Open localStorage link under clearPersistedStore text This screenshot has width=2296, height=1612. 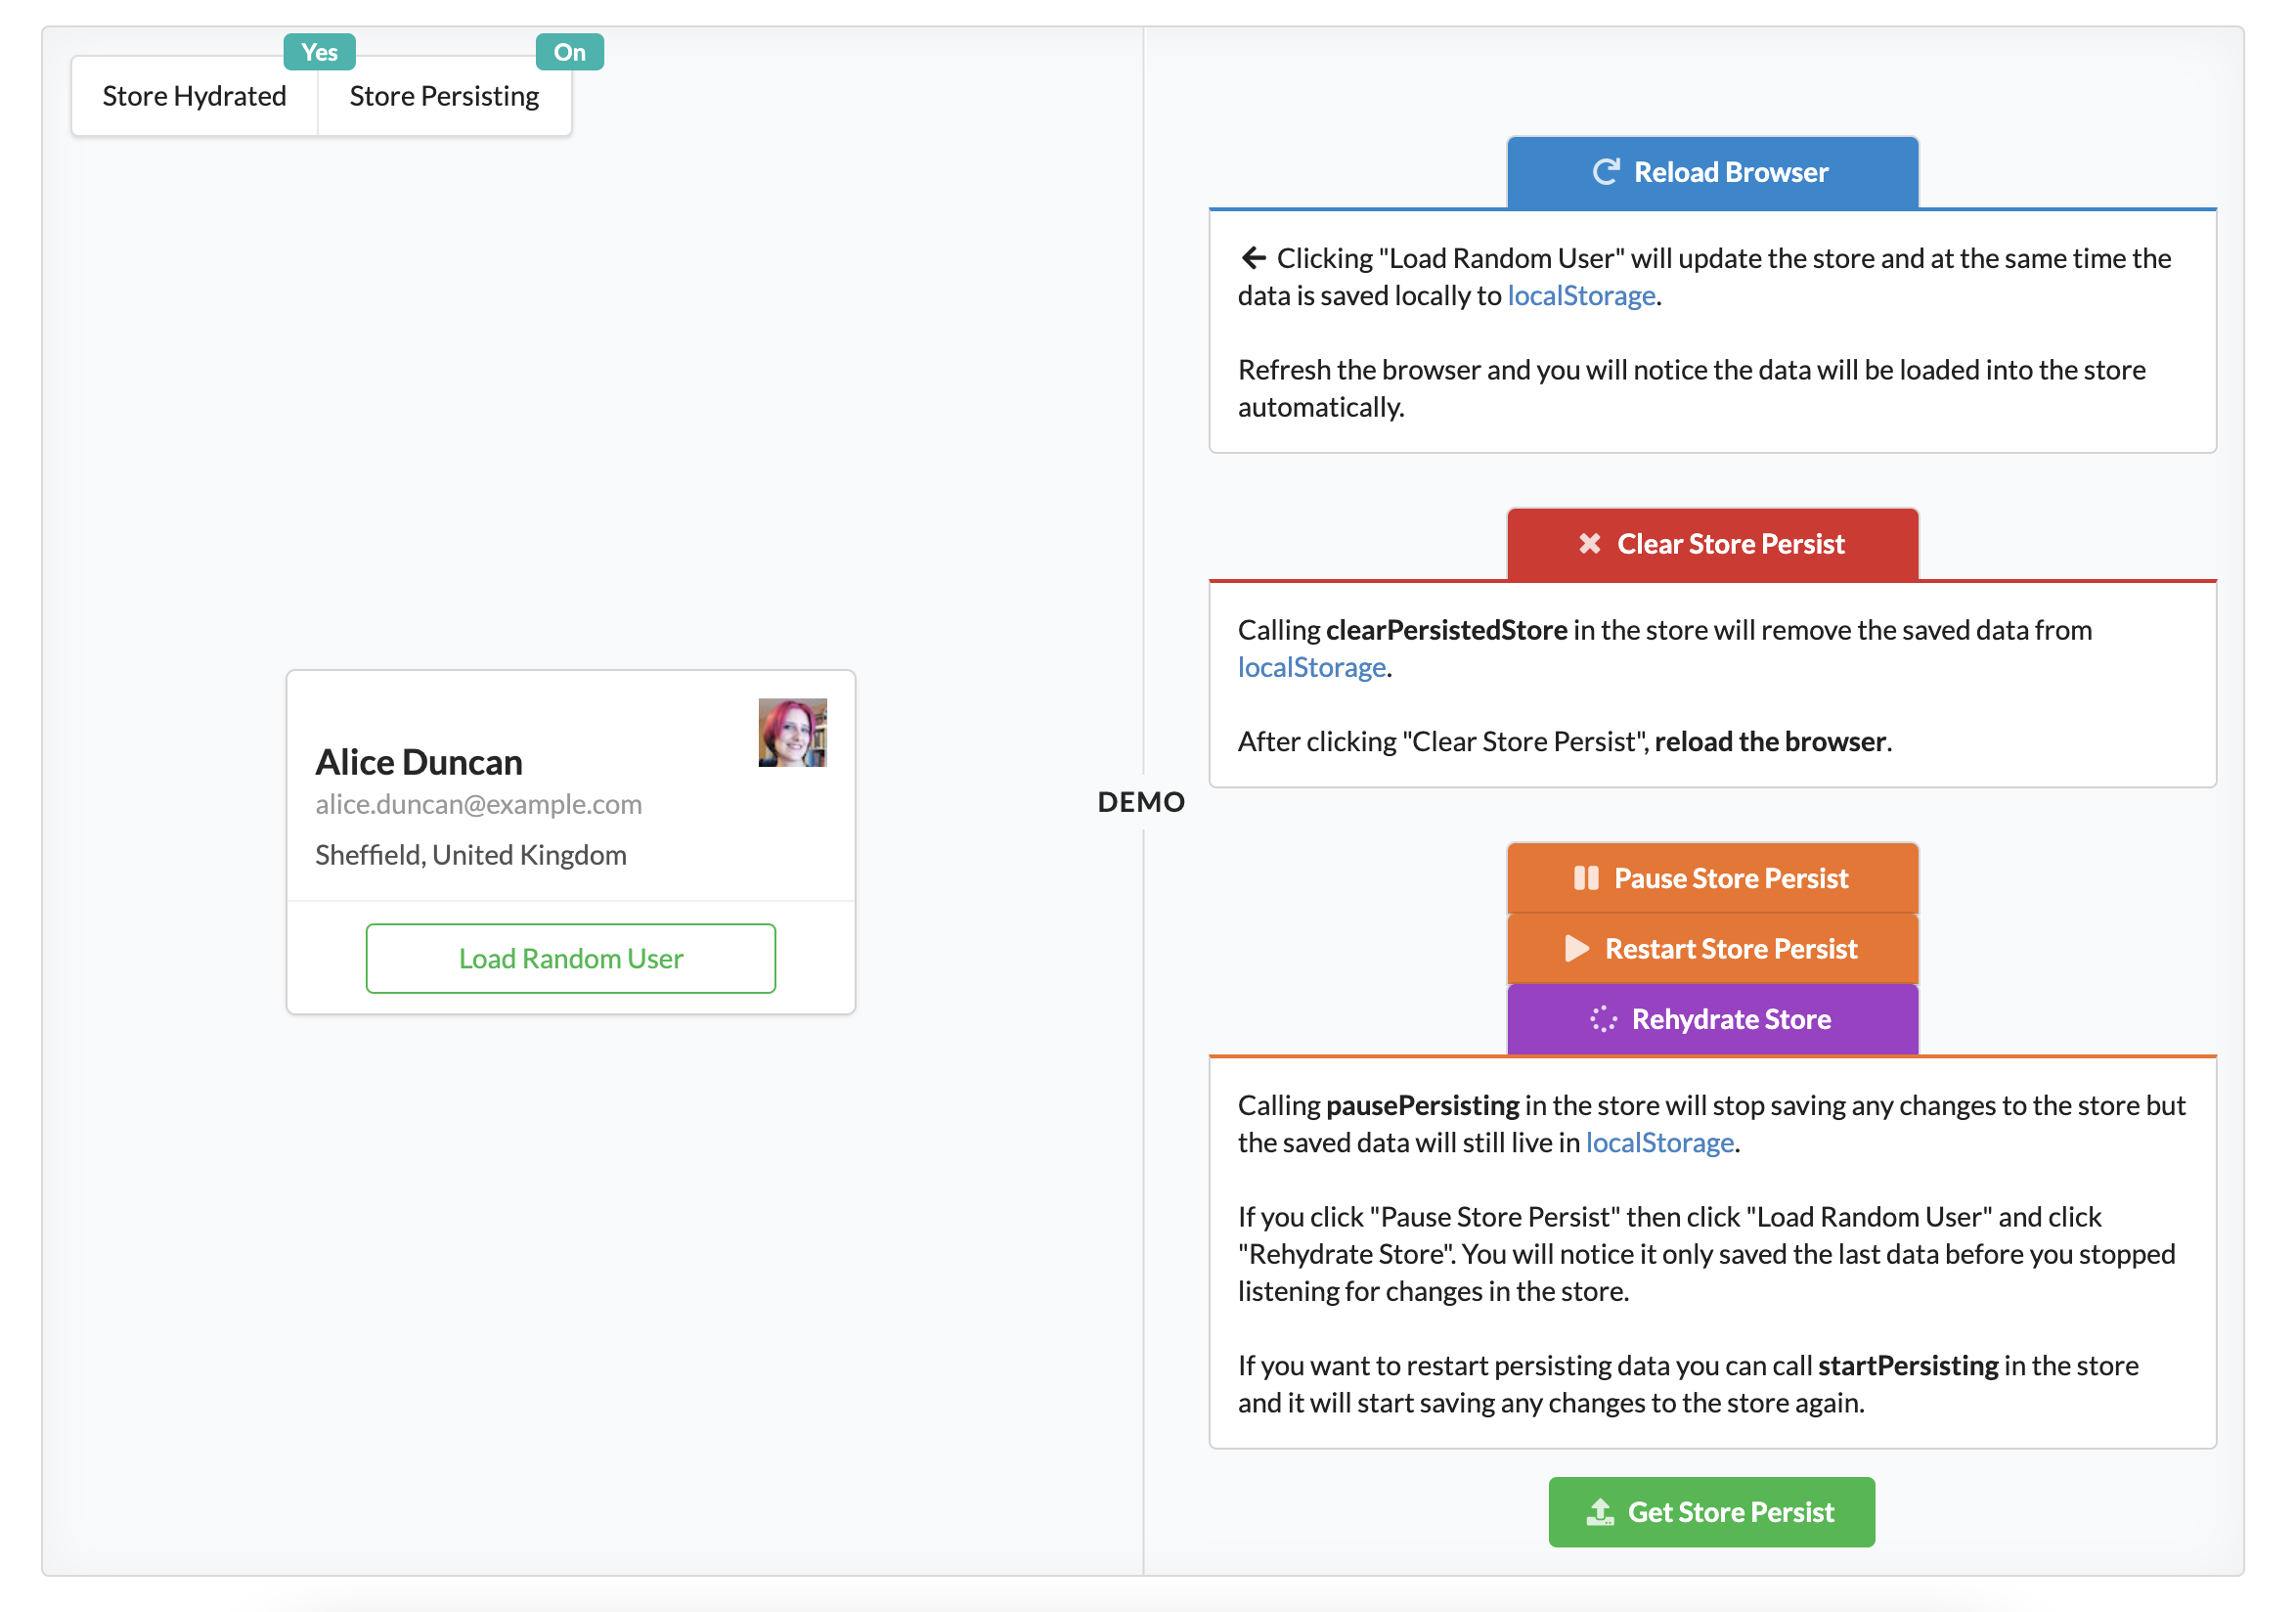click(x=1311, y=667)
